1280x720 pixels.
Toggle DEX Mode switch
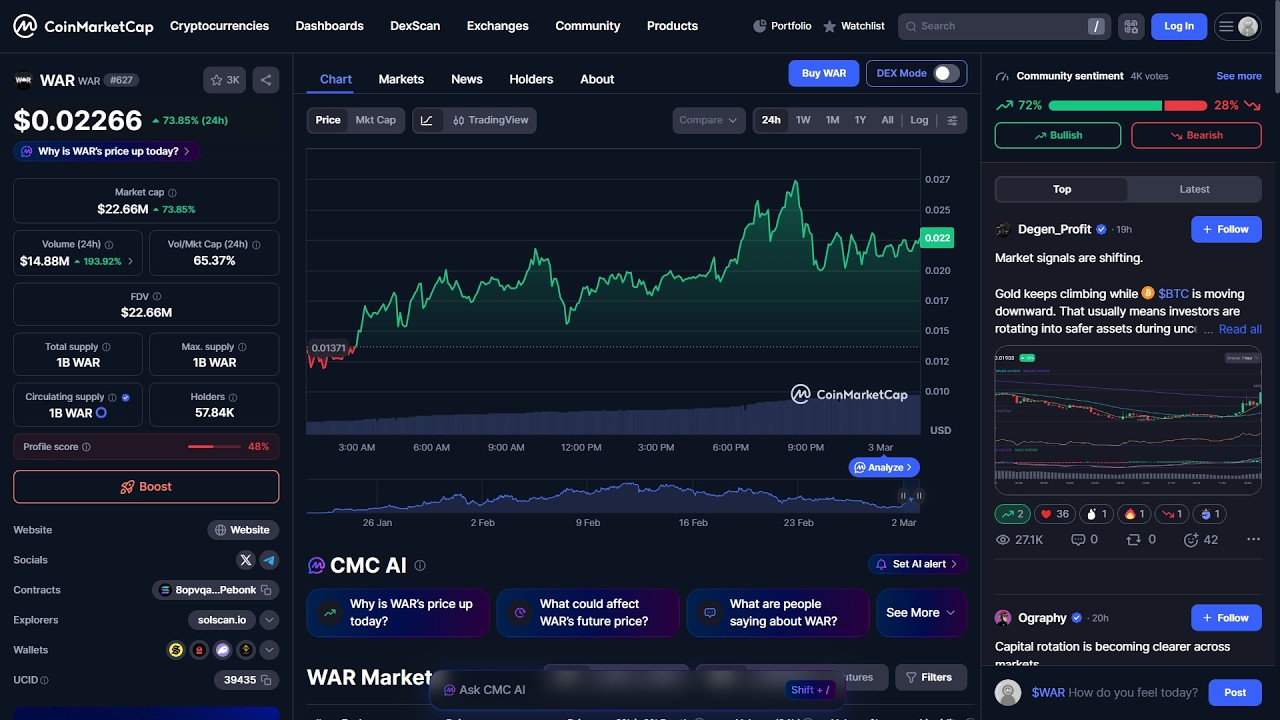[x=946, y=73]
